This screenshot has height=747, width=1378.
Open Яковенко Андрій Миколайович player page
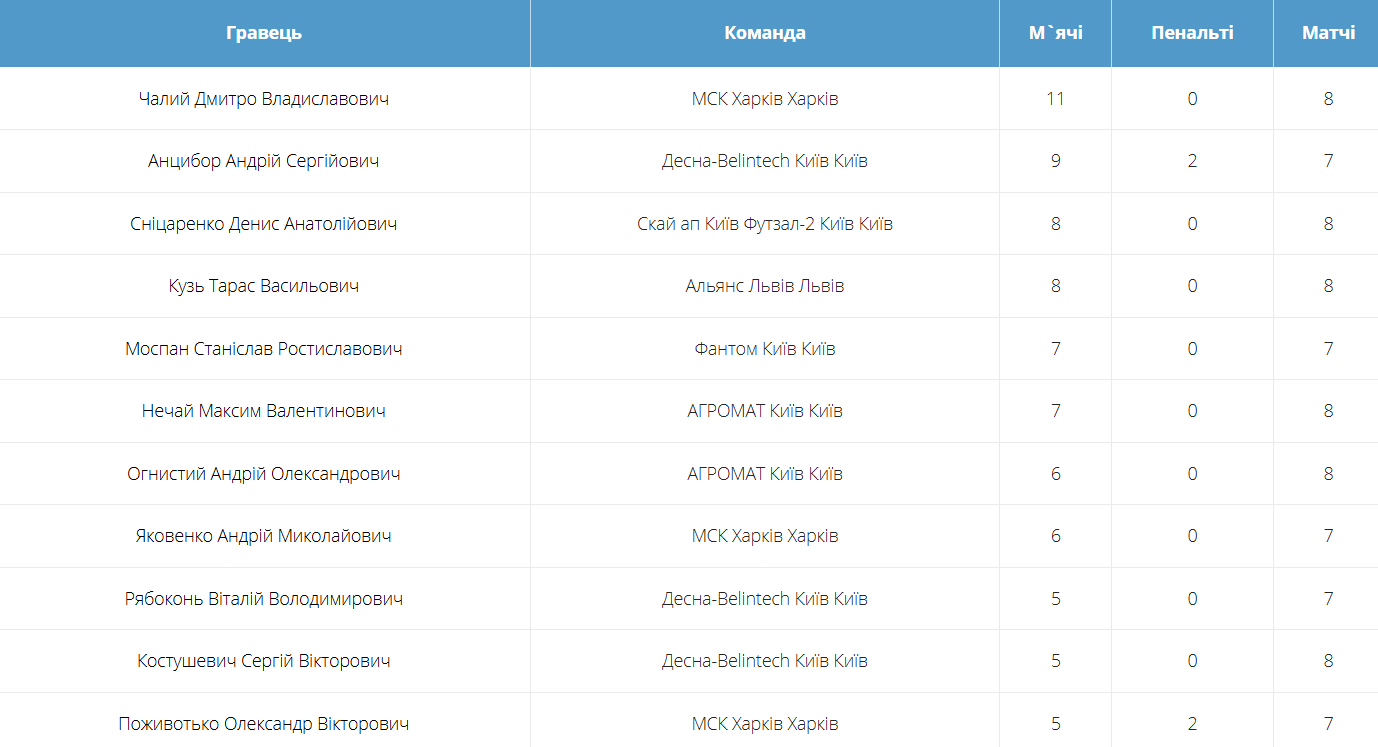tap(264, 536)
